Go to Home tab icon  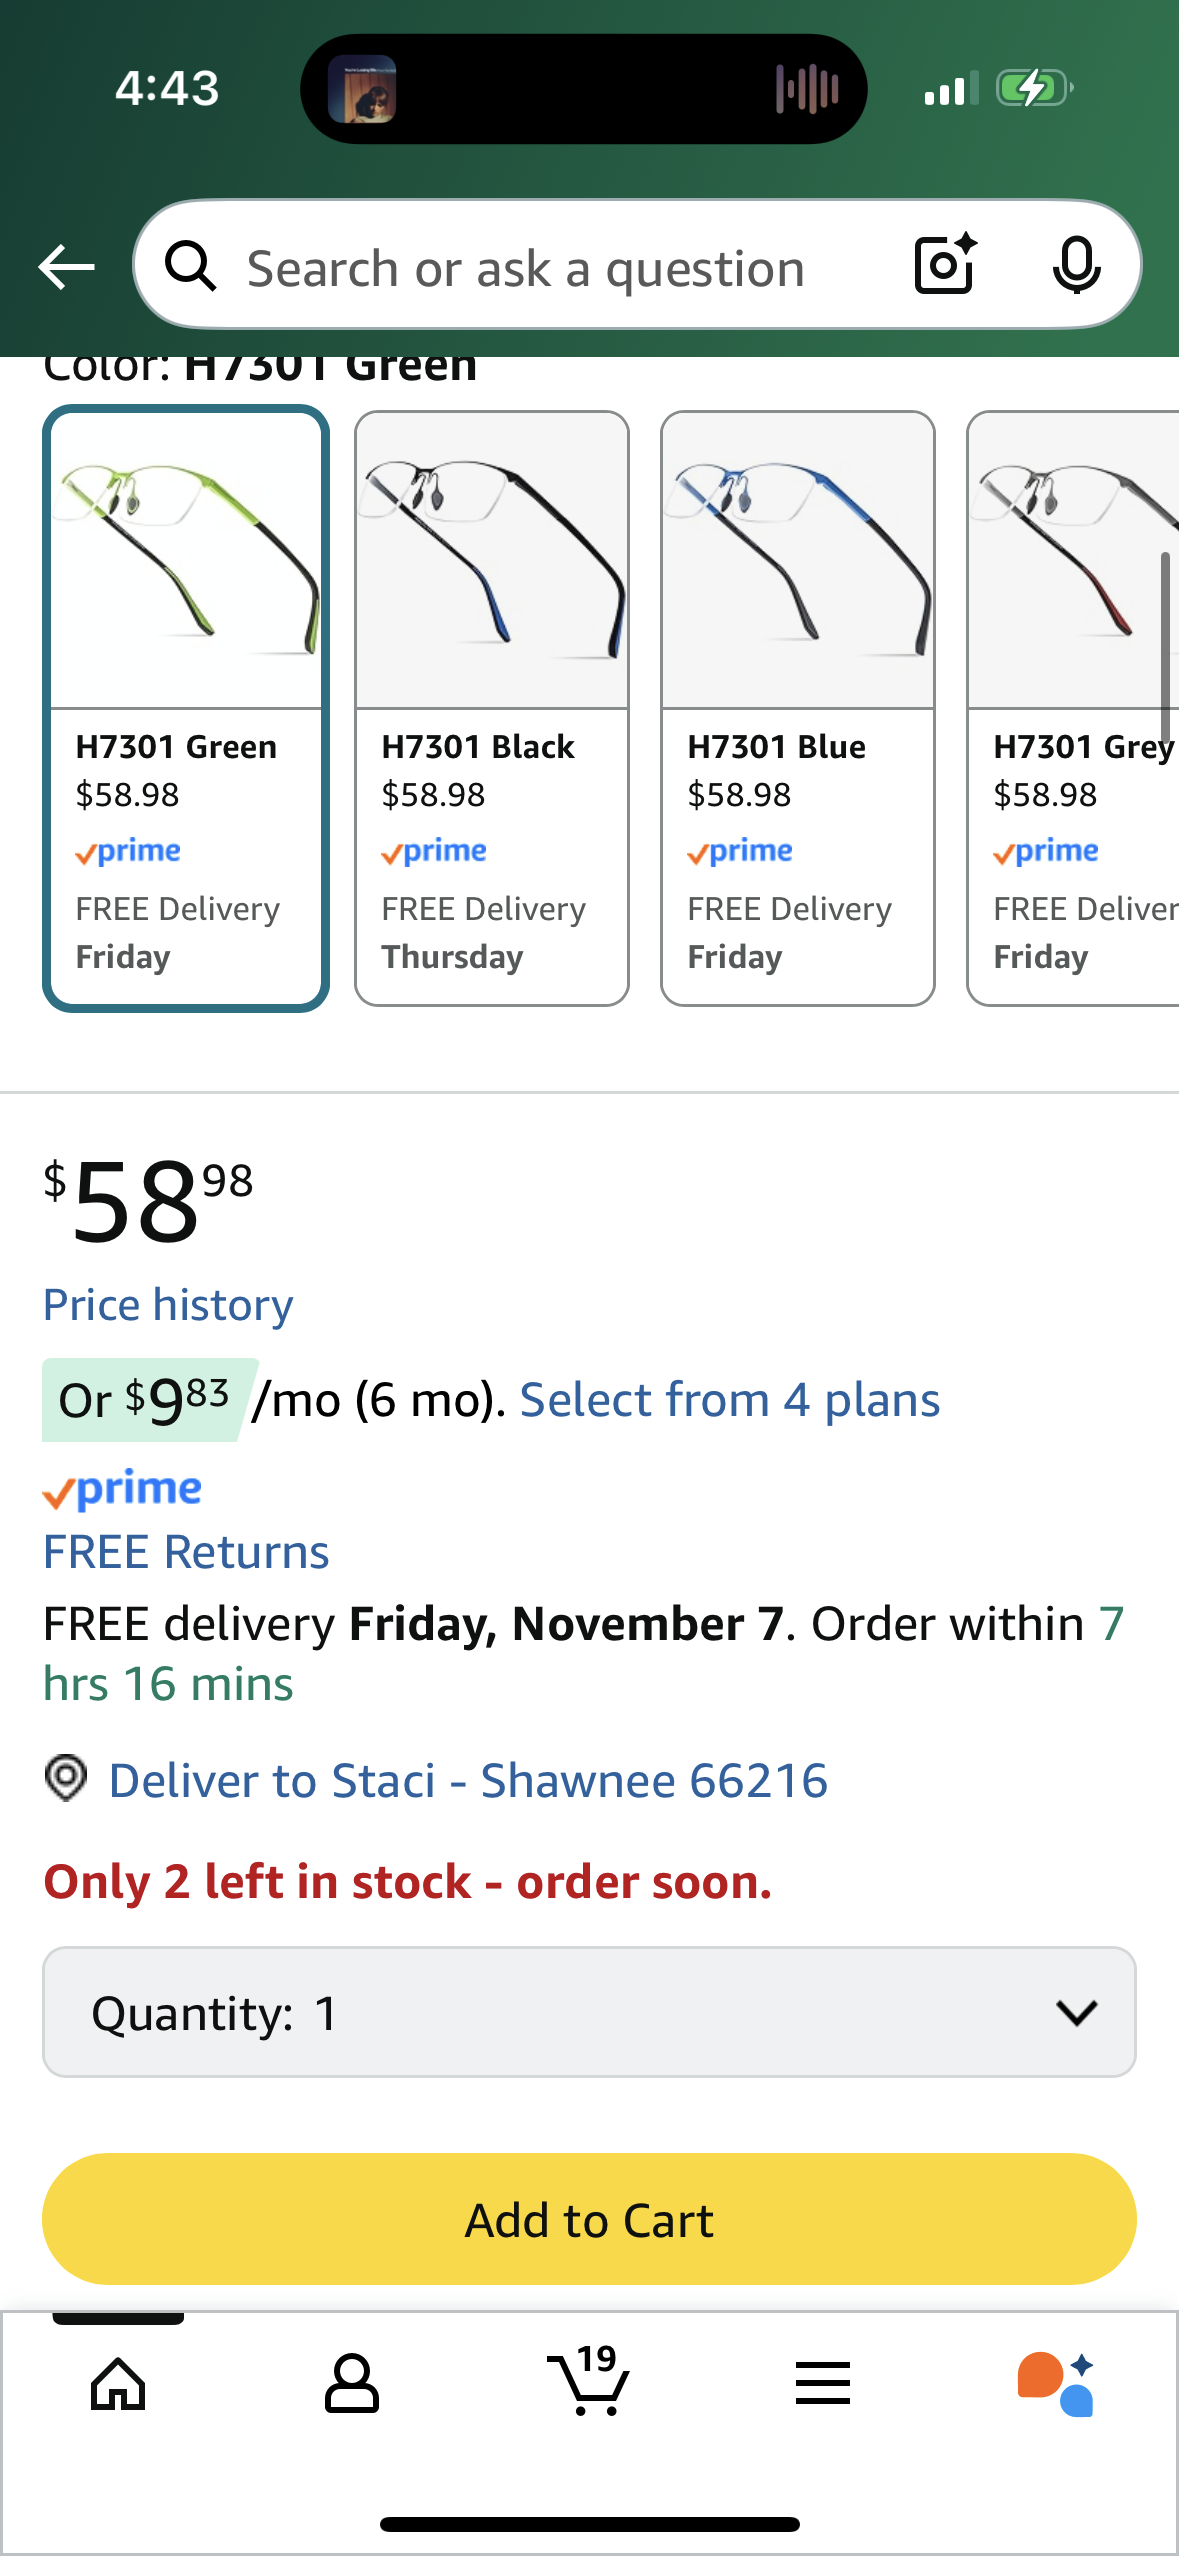118,2384
